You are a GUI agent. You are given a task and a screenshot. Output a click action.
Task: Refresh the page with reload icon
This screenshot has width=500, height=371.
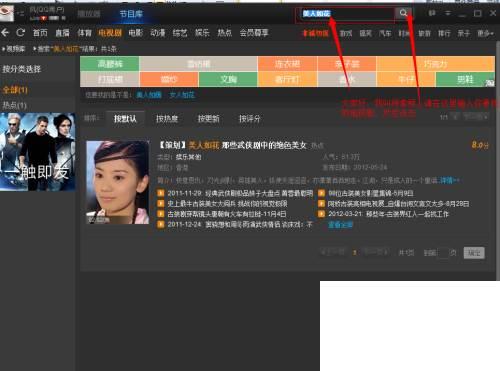coord(21,33)
